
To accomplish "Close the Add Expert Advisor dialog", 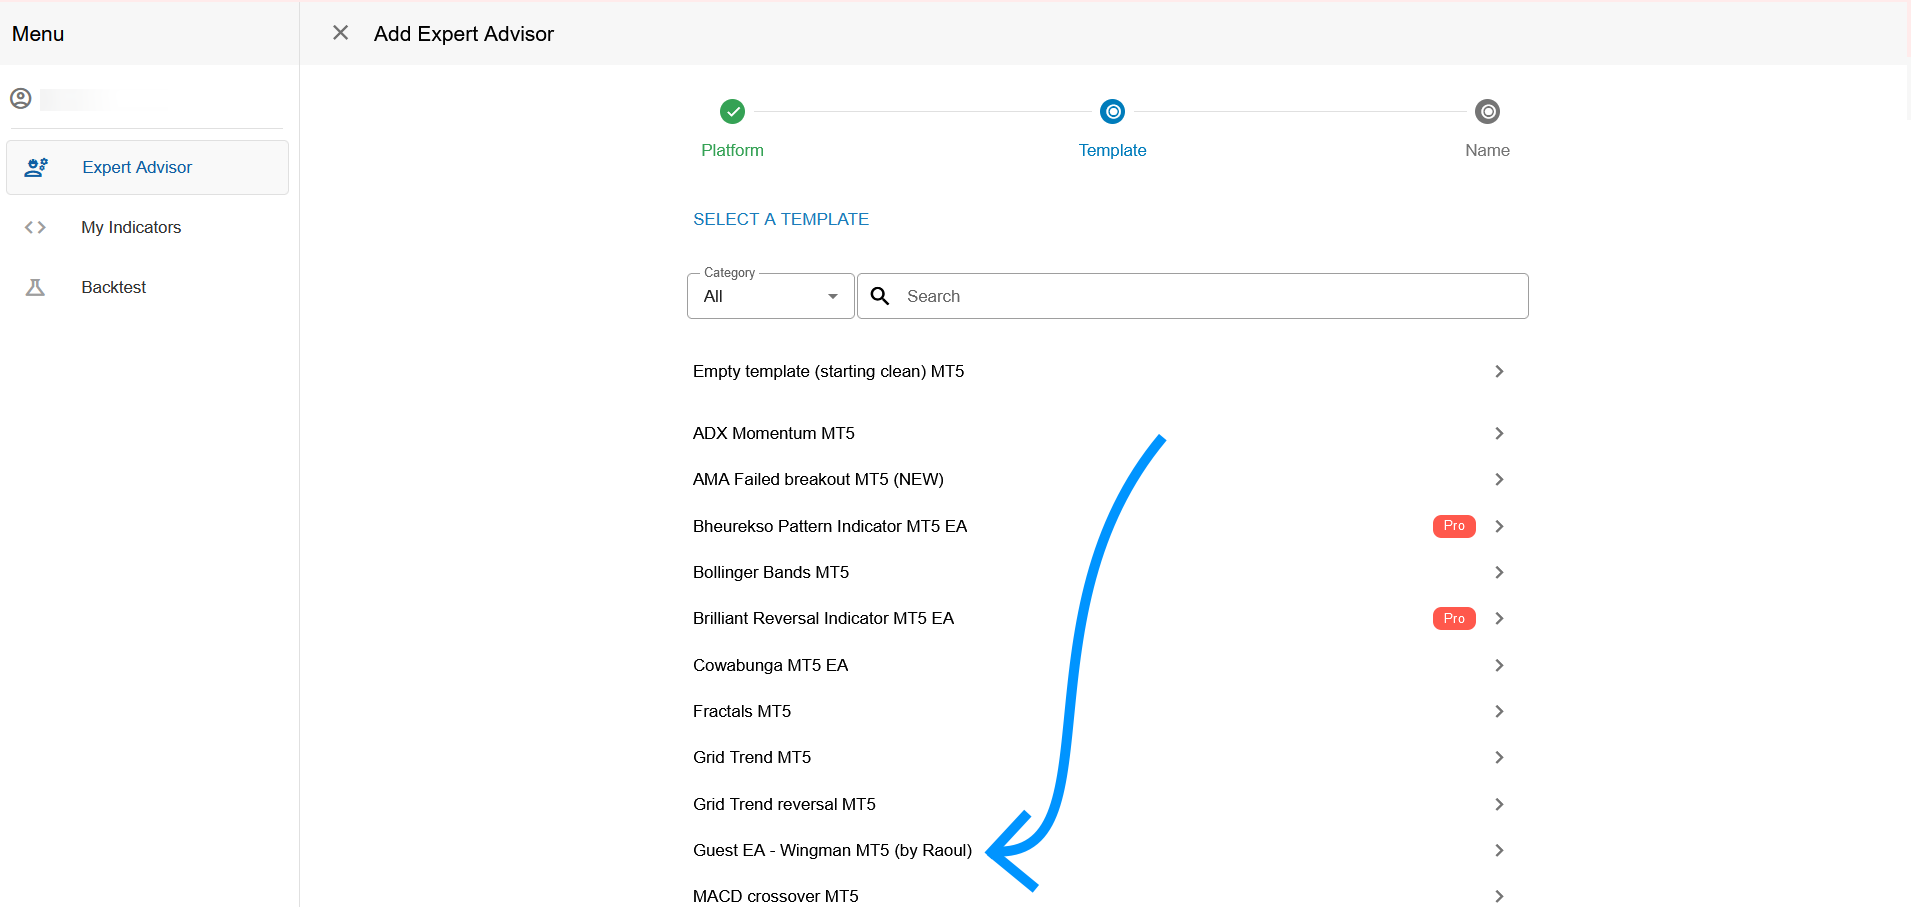I will pyautogui.click(x=340, y=33).
